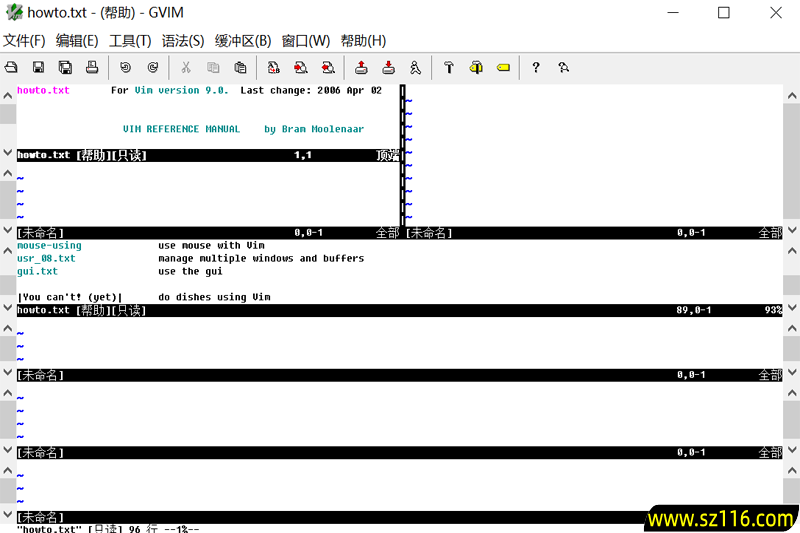Click the bottom '"howto.txt" [只读] 96 行' message line
Viewport: 800px width, 533px height.
108,529
